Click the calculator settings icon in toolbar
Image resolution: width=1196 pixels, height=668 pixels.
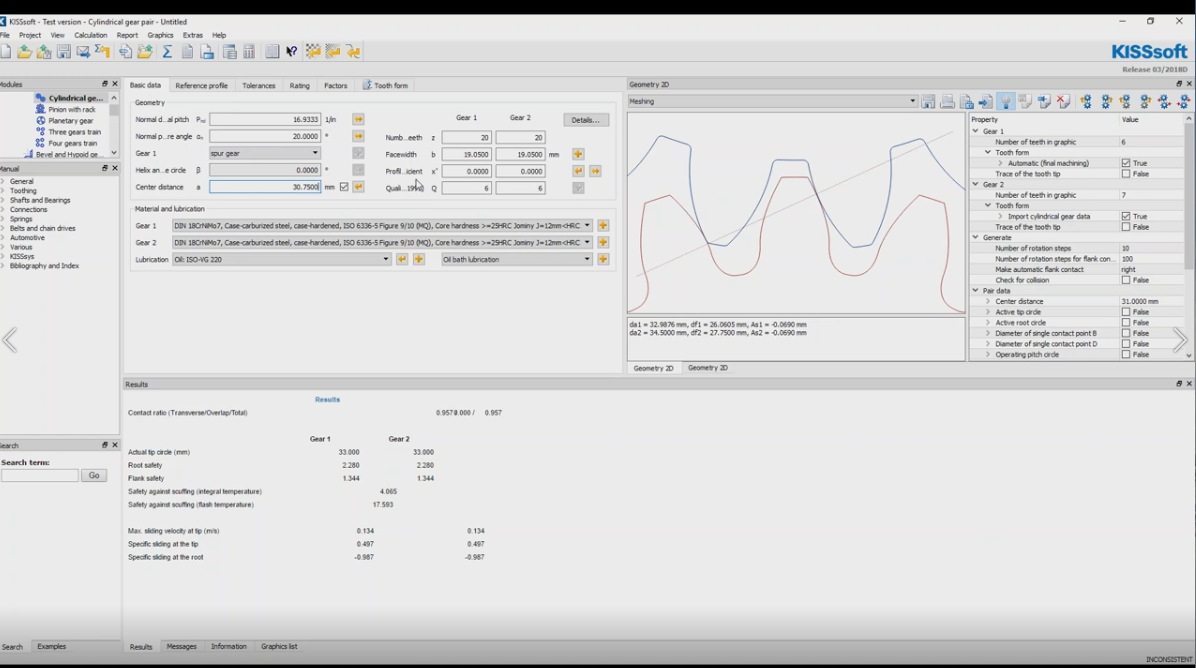click(x=249, y=52)
